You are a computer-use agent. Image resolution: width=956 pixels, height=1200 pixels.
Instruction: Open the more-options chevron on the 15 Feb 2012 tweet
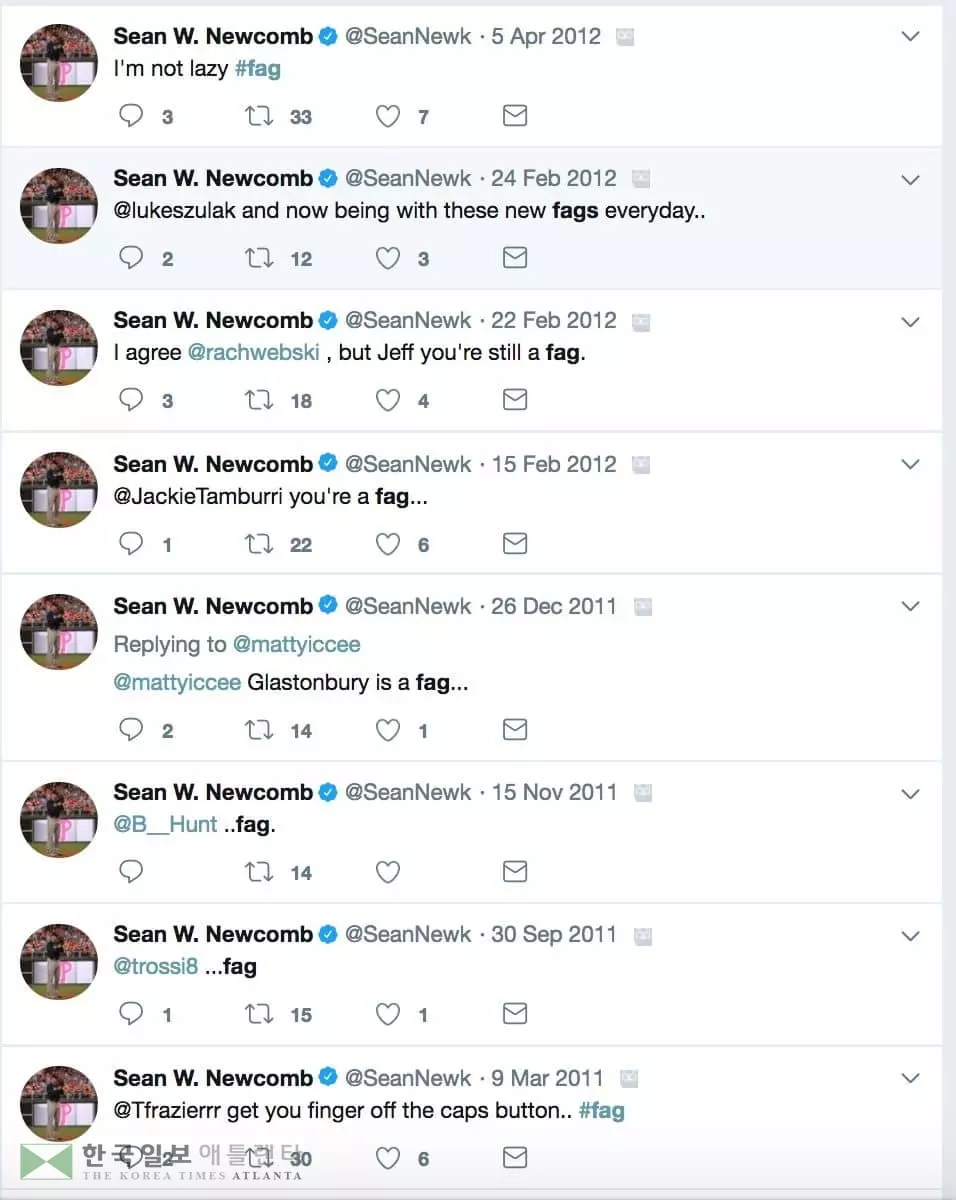(x=910, y=465)
